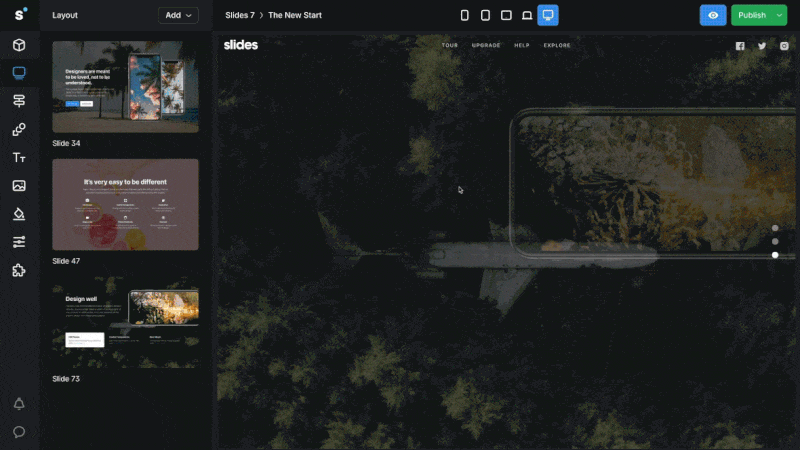Switch to small phone viewport
The image size is (800, 450).
(x=464, y=15)
